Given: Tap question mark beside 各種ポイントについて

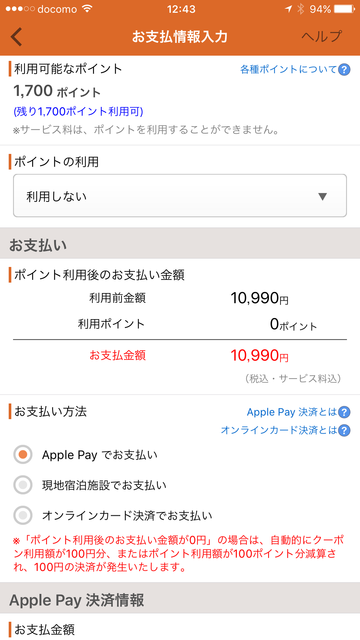Looking at the screenshot, I should 344,69.
